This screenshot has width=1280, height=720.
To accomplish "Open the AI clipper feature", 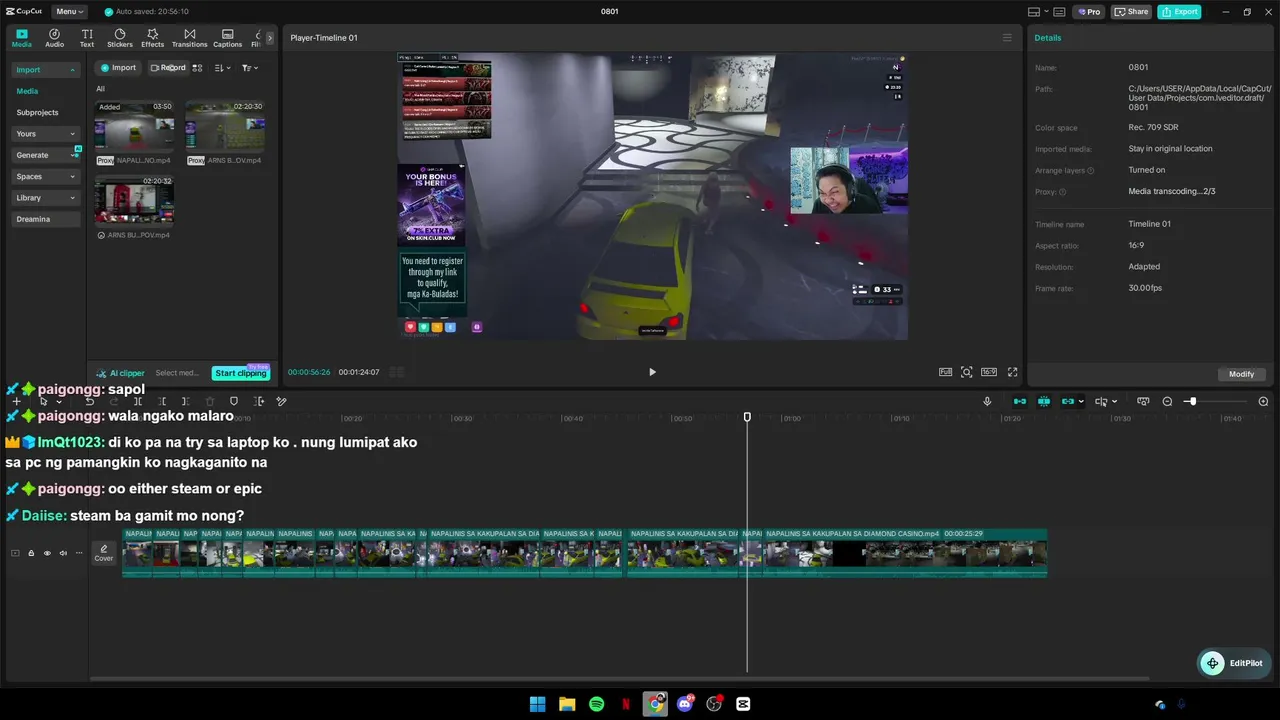I will click(x=121, y=373).
